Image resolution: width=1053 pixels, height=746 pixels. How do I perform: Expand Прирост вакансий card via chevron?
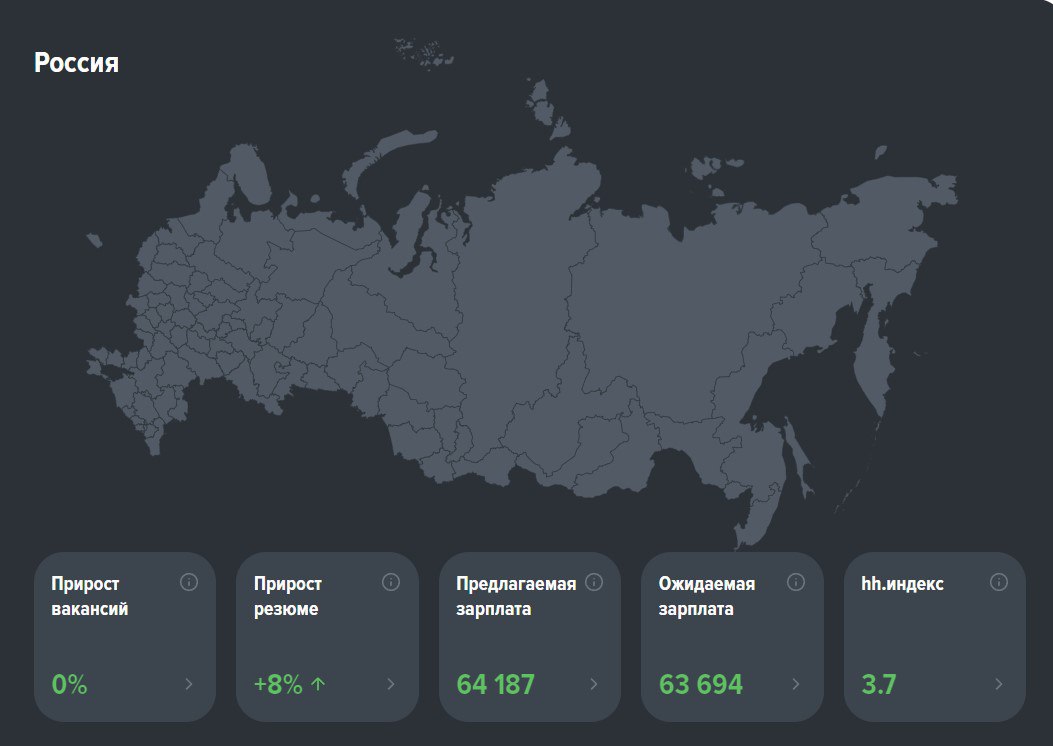[x=189, y=685]
